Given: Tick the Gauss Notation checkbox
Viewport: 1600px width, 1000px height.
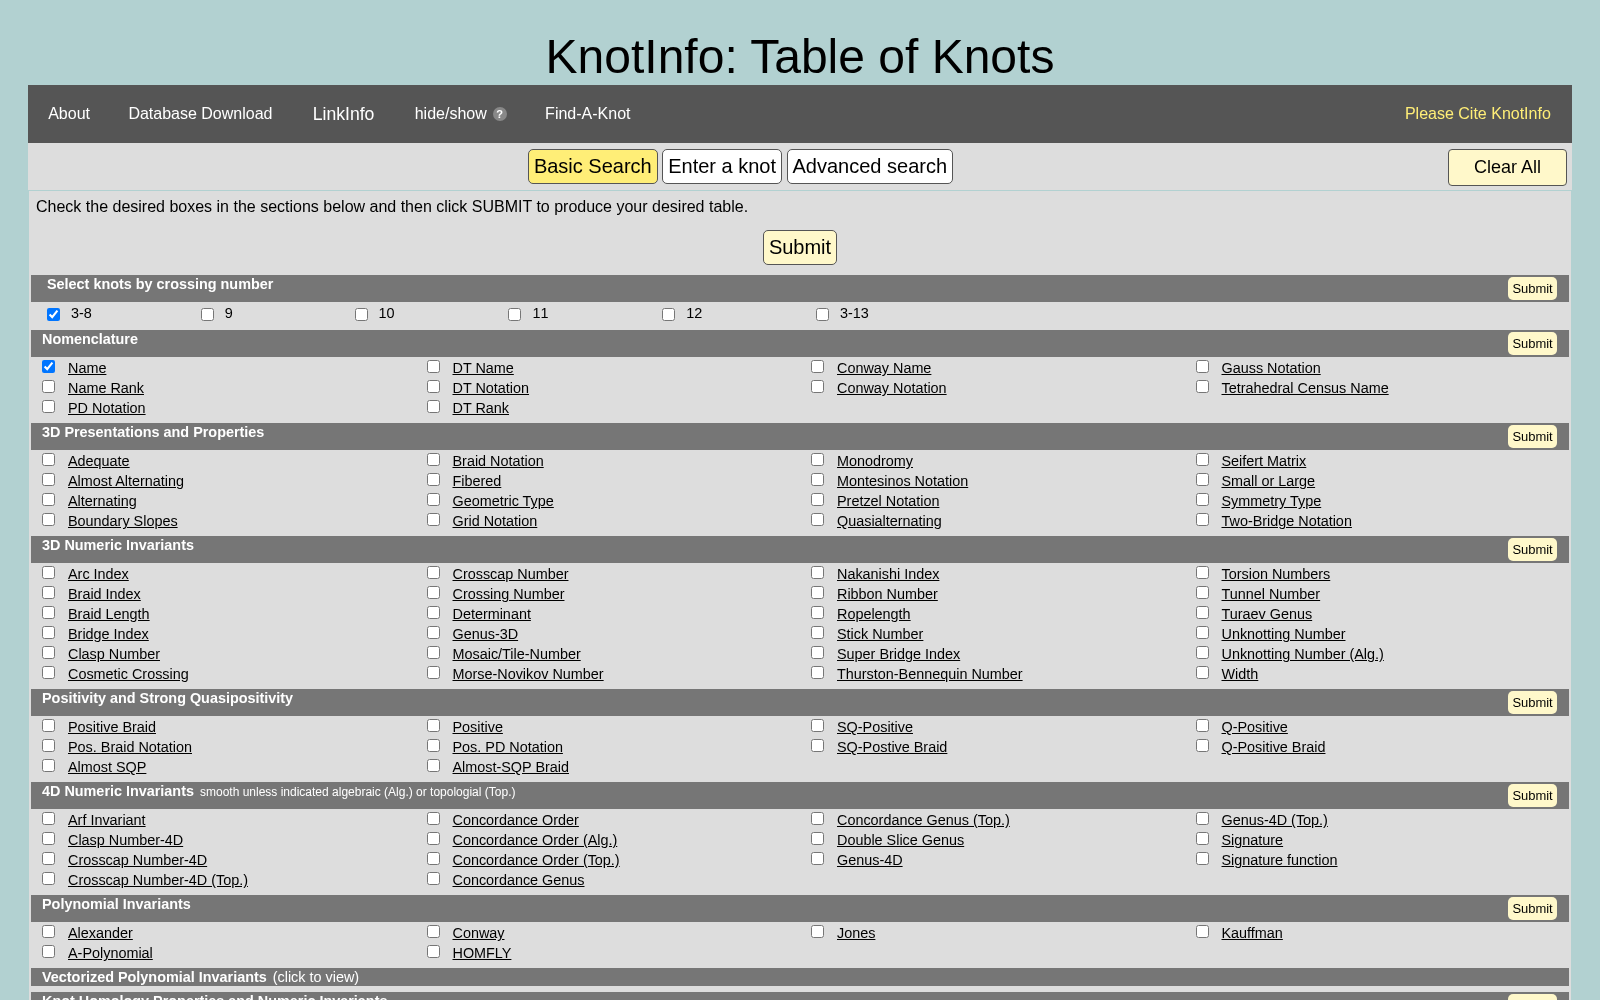Looking at the screenshot, I should tap(1202, 367).
